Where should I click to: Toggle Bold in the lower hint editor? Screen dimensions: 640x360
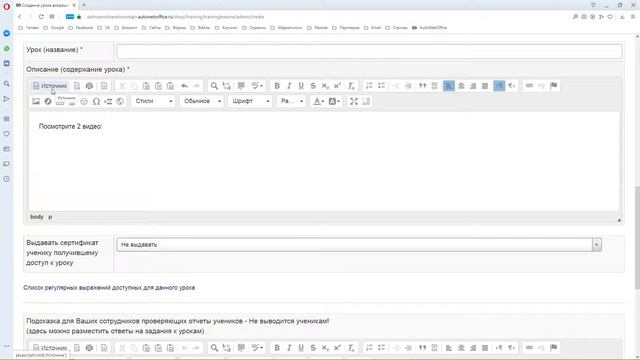[277, 348]
